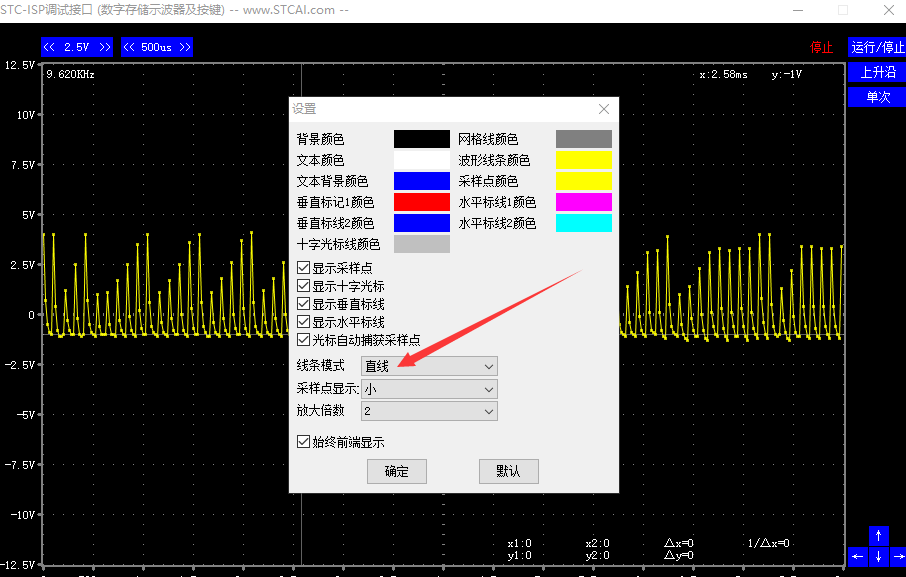Click the up arrow pan button
This screenshot has height=577, width=906.
click(878, 535)
